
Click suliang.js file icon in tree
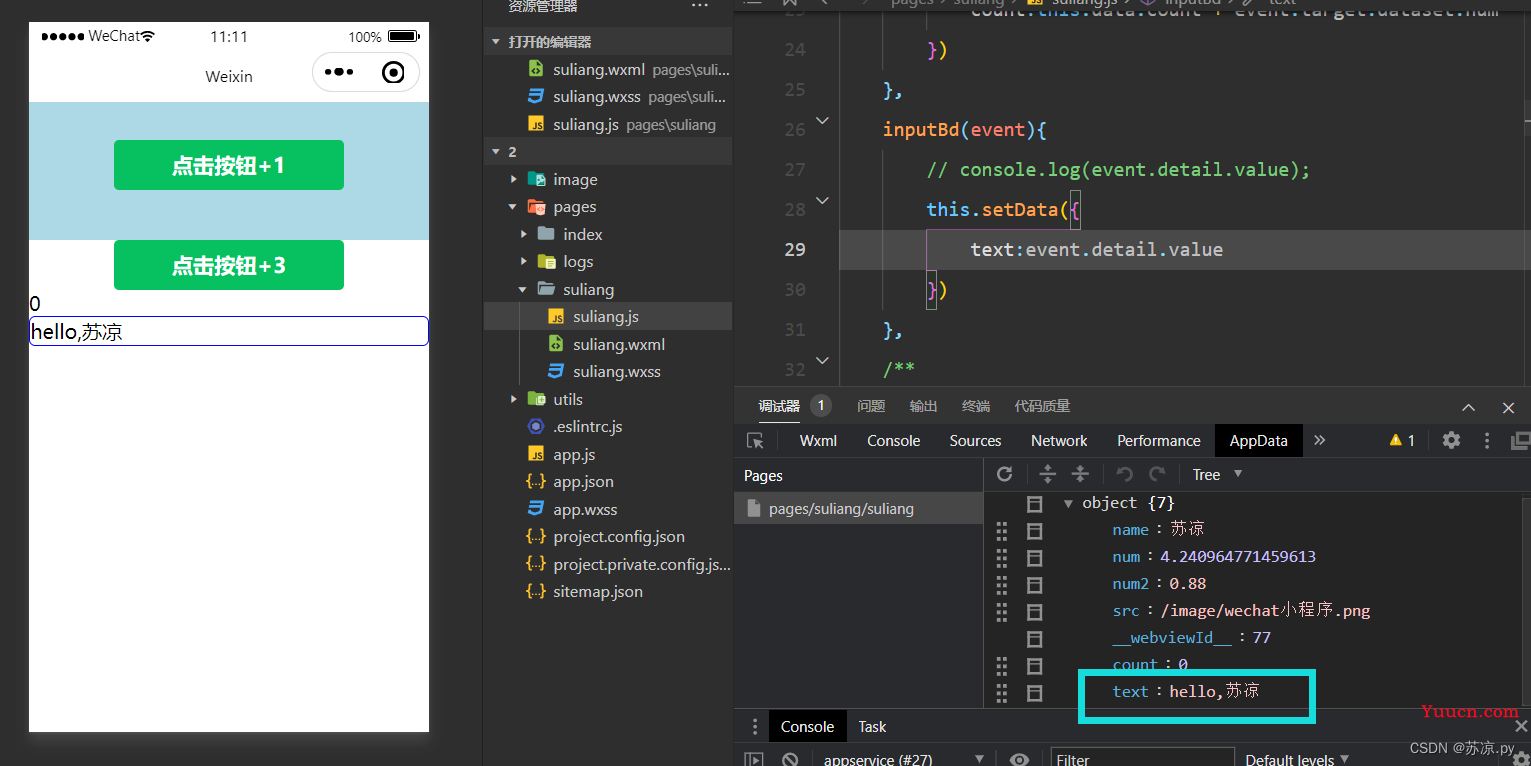[556, 317]
